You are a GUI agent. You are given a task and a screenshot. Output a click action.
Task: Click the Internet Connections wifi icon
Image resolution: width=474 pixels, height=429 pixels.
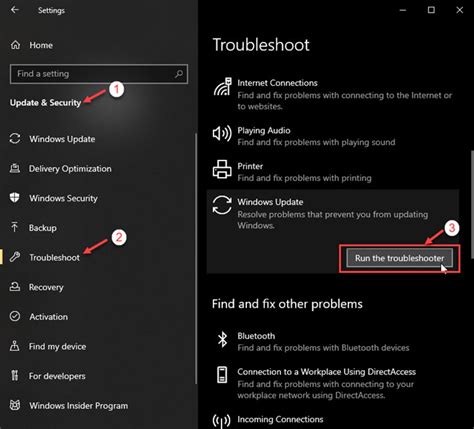(x=222, y=87)
